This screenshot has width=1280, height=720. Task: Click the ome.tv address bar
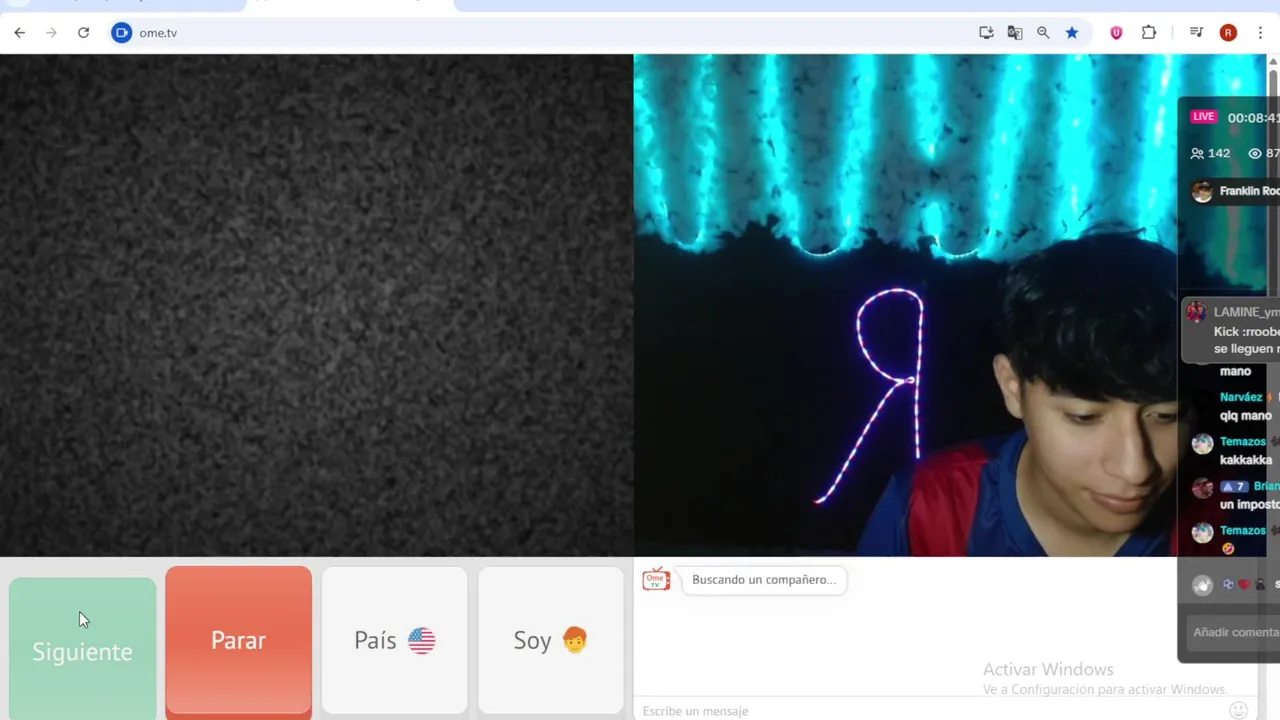[x=540, y=33]
